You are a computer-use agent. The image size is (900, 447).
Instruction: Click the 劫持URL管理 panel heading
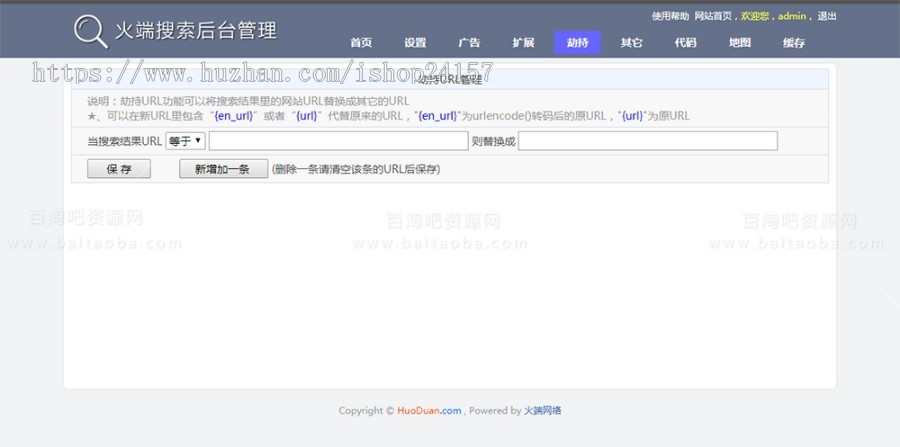[x=450, y=80]
